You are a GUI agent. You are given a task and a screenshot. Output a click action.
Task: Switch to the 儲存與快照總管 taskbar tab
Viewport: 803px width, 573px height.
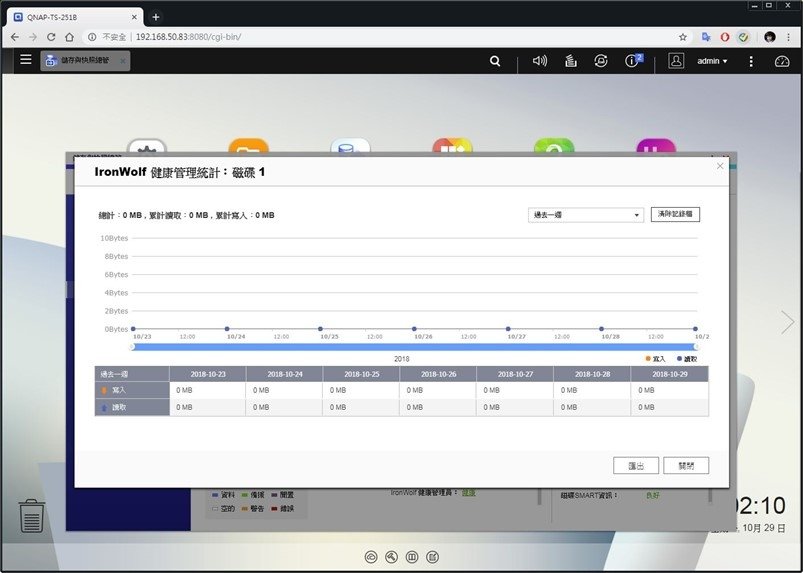click(85, 60)
